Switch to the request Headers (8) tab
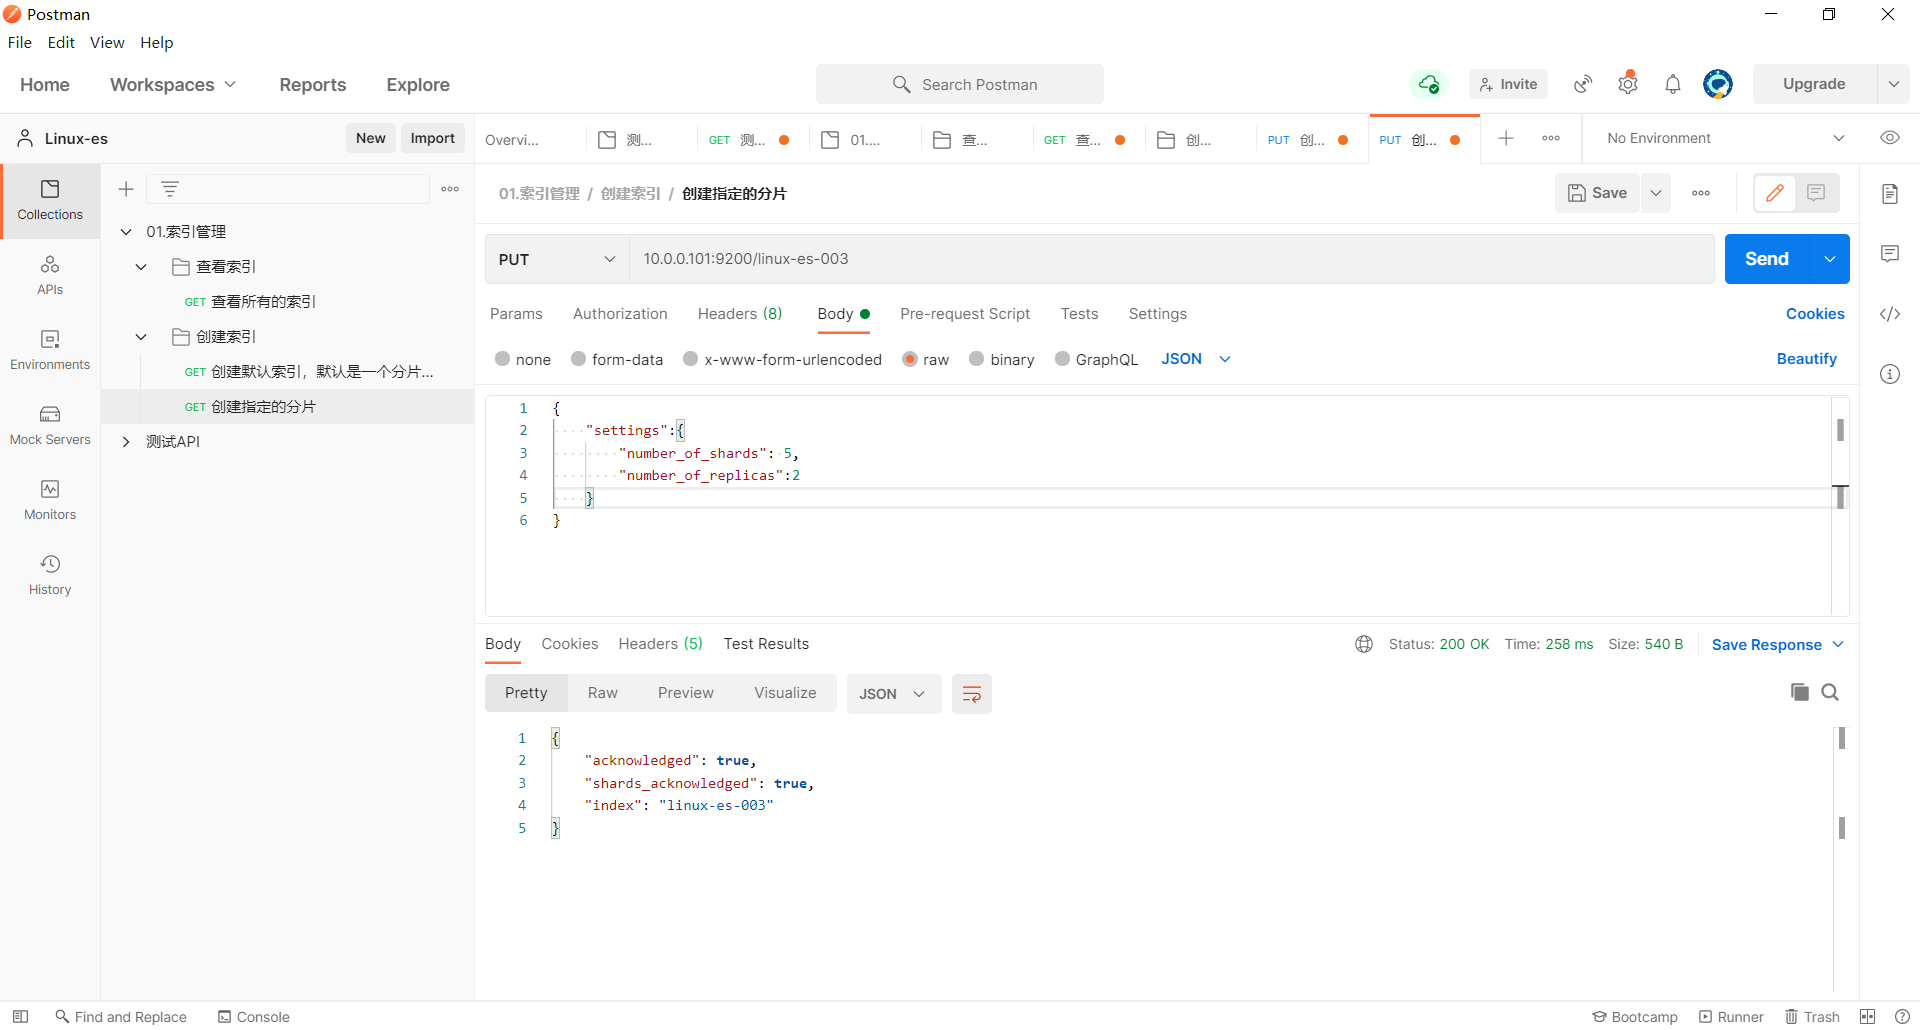1920x1030 pixels. pos(740,314)
